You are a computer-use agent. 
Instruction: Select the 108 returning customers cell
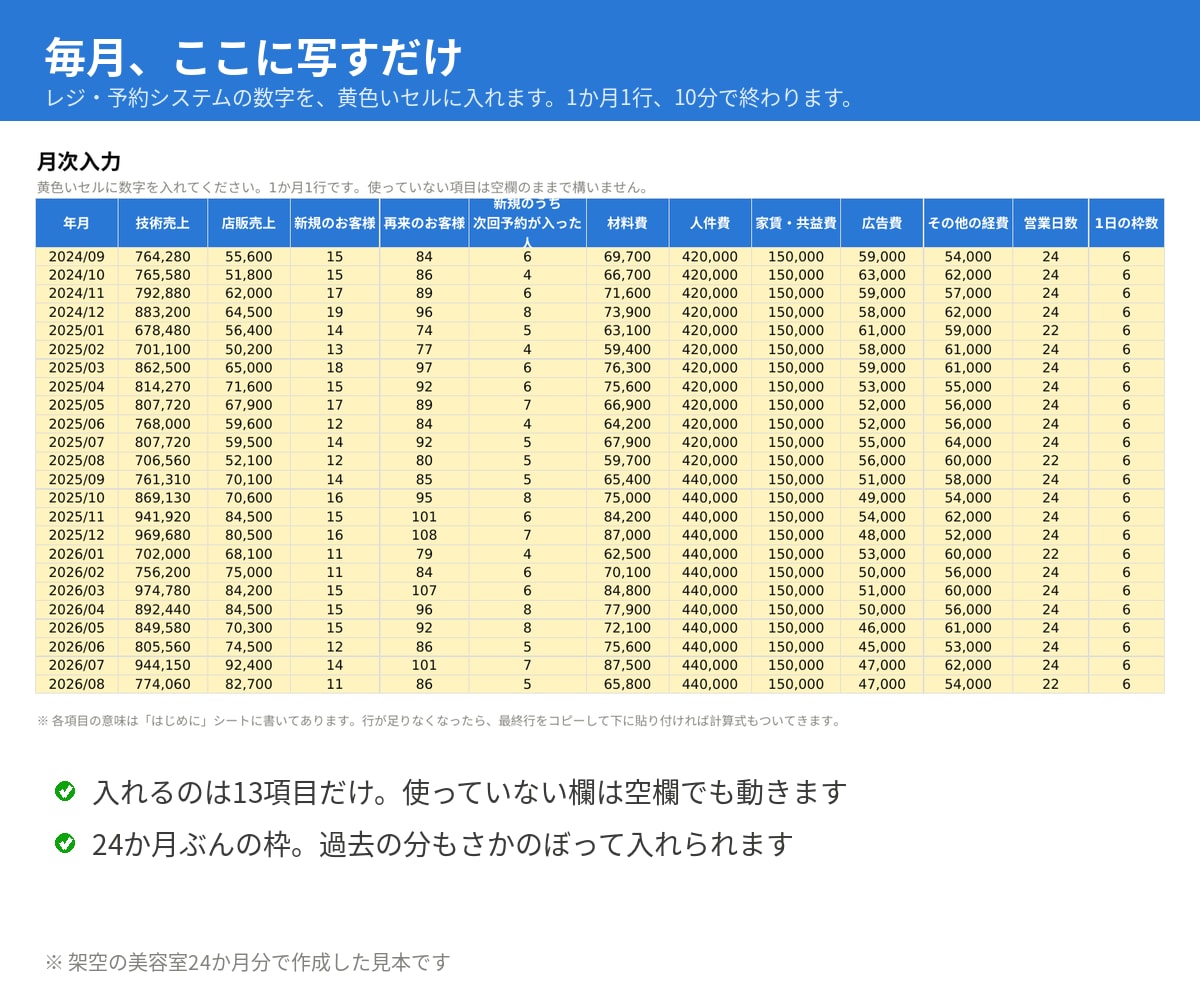[x=424, y=535]
